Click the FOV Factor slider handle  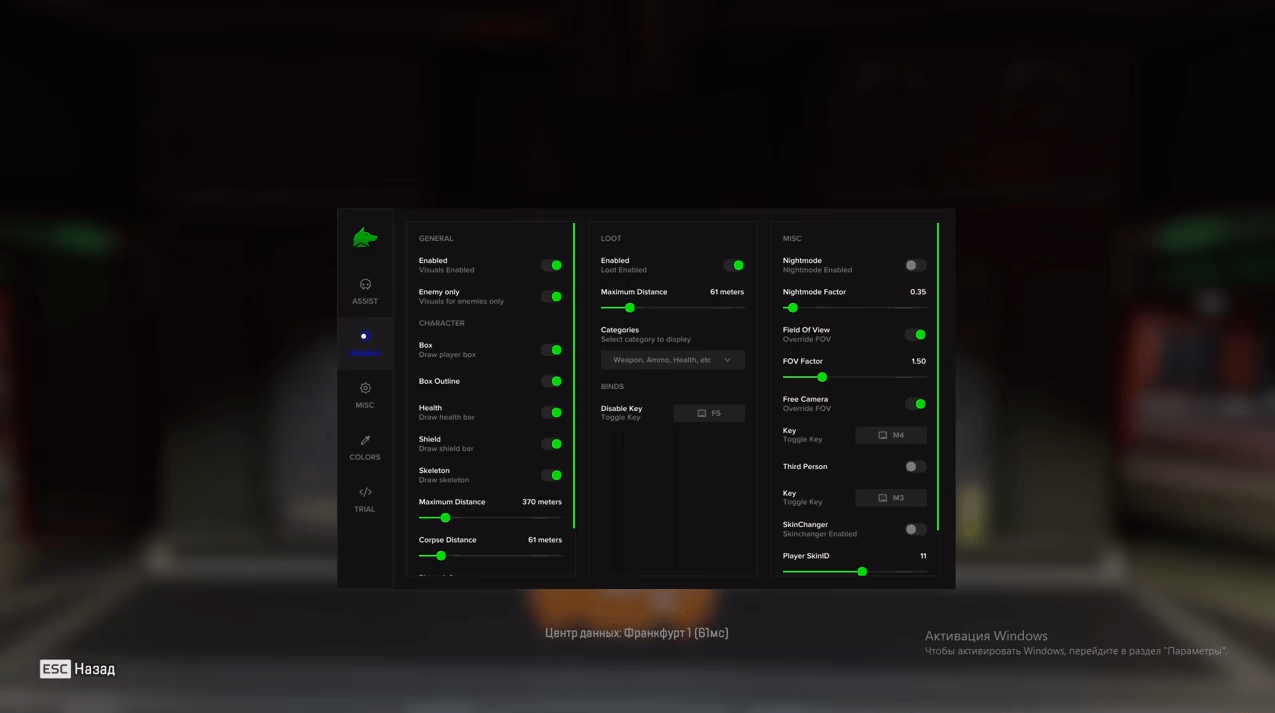click(x=822, y=377)
